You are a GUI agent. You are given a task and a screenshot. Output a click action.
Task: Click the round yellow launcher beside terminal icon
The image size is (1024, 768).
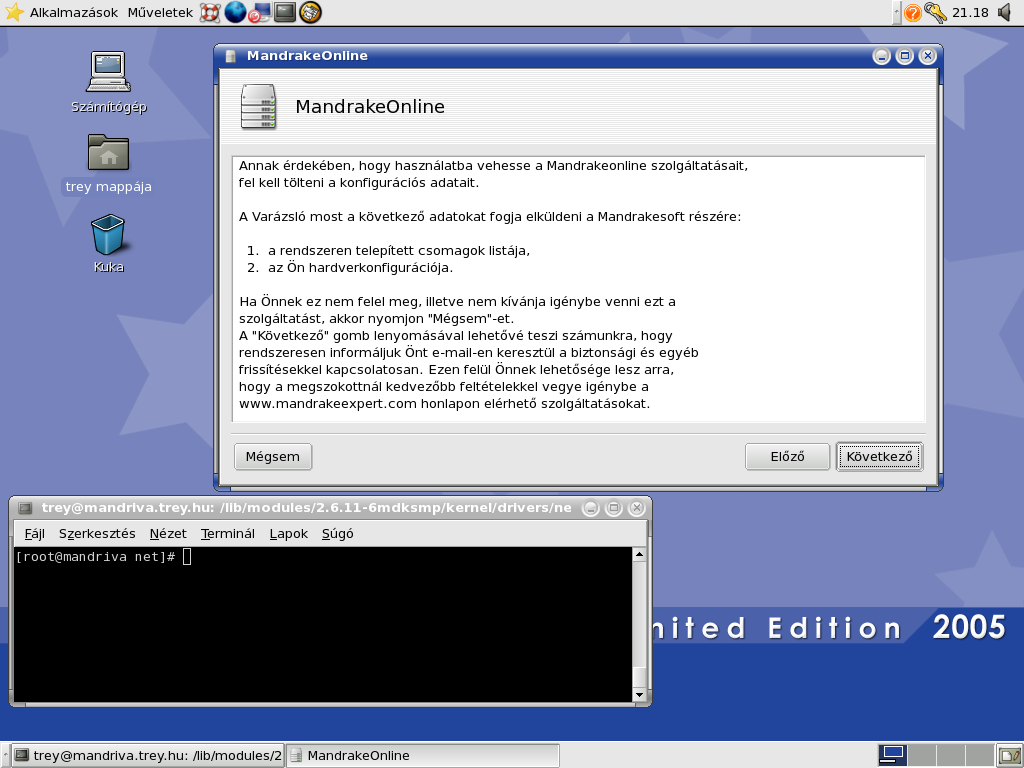point(310,12)
